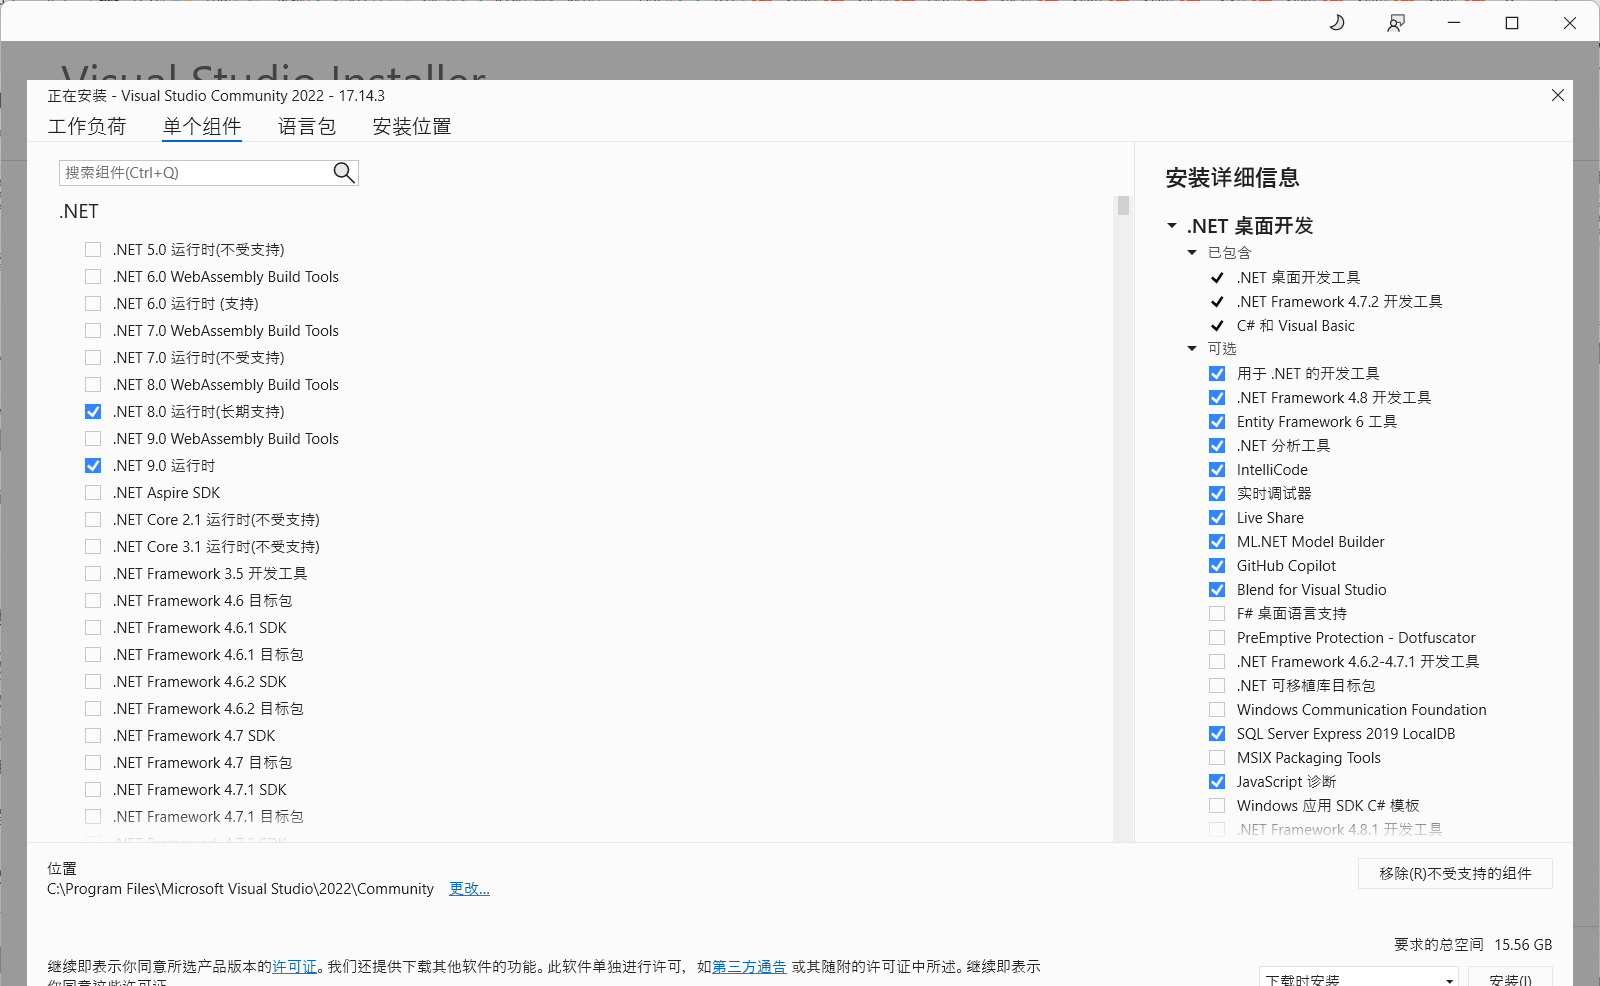Screen dimensions: 1600x986
Task: Collapse the .NET 桌面开发 section
Action: pos(1172,226)
